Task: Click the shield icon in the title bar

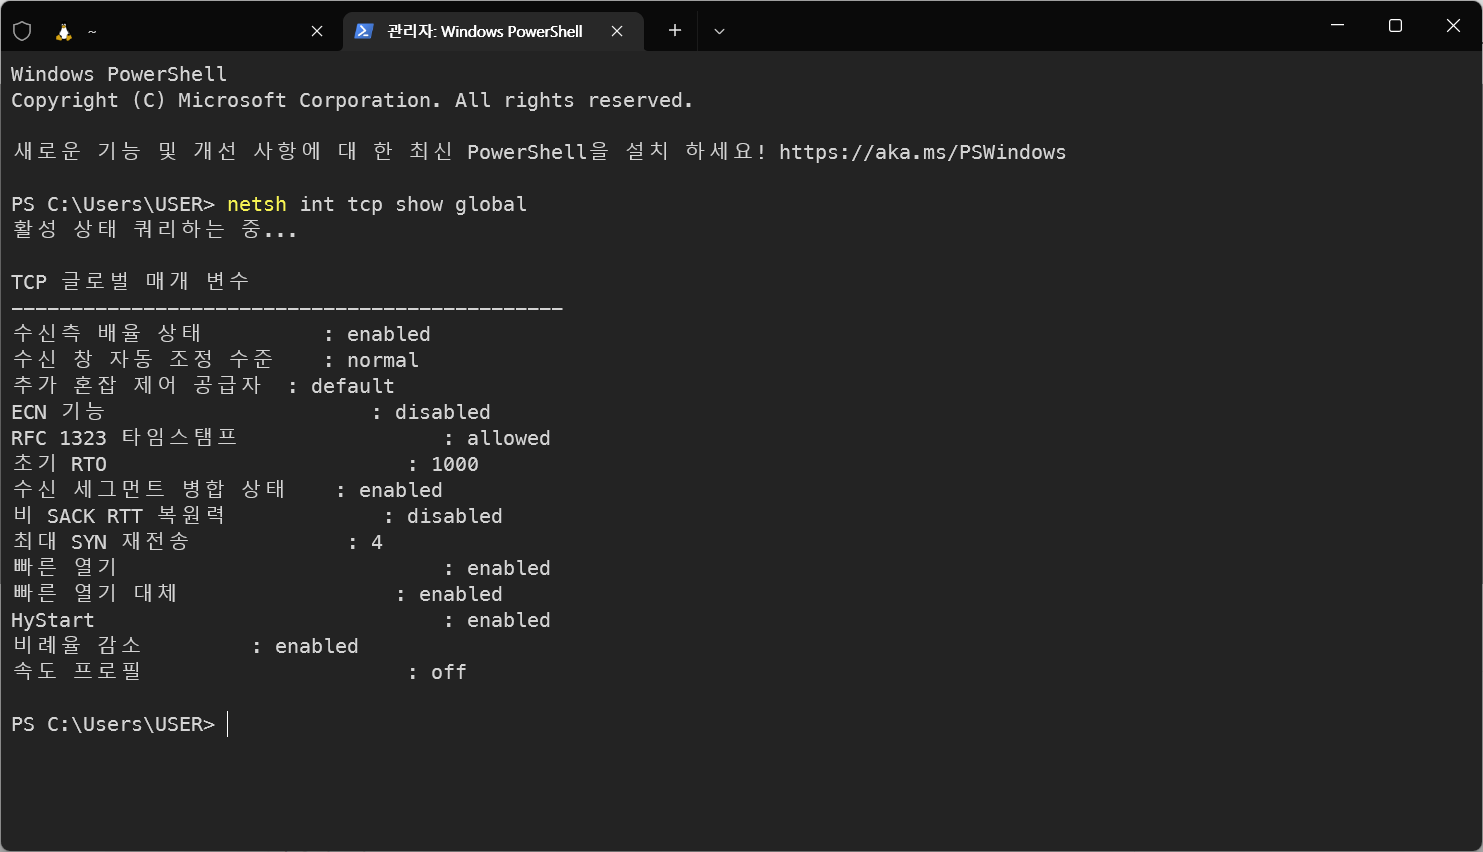Action: pos(22,31)
